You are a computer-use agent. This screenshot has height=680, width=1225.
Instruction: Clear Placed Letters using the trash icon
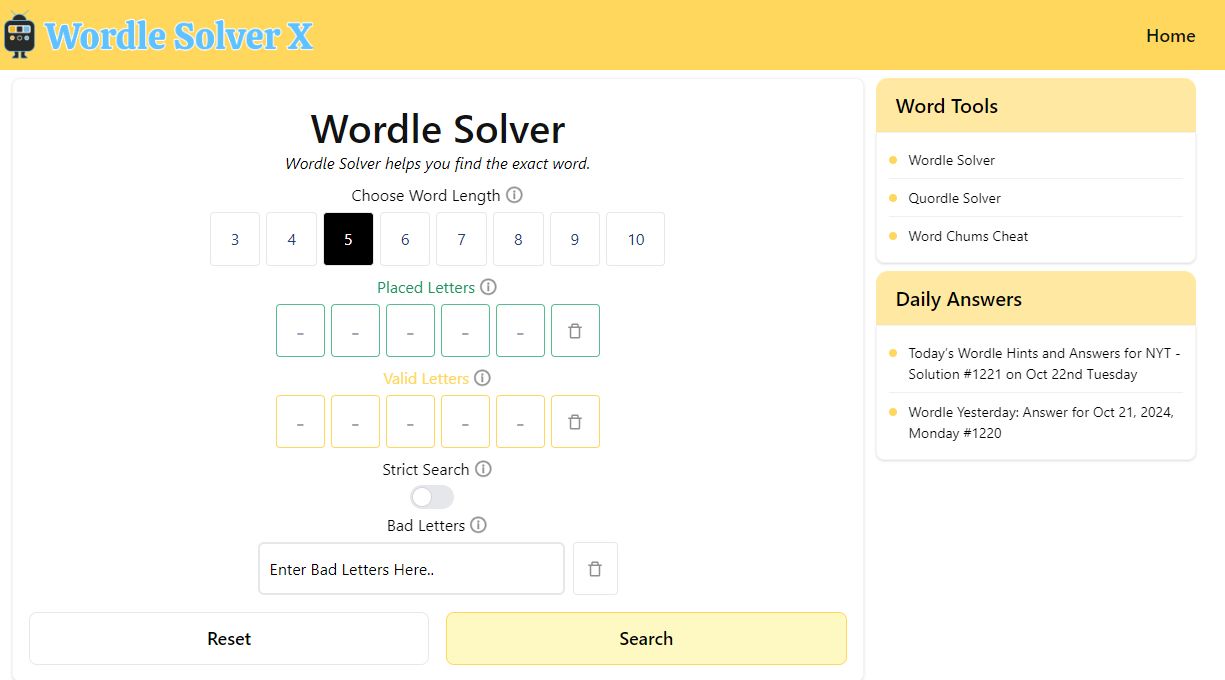[575, 330]
